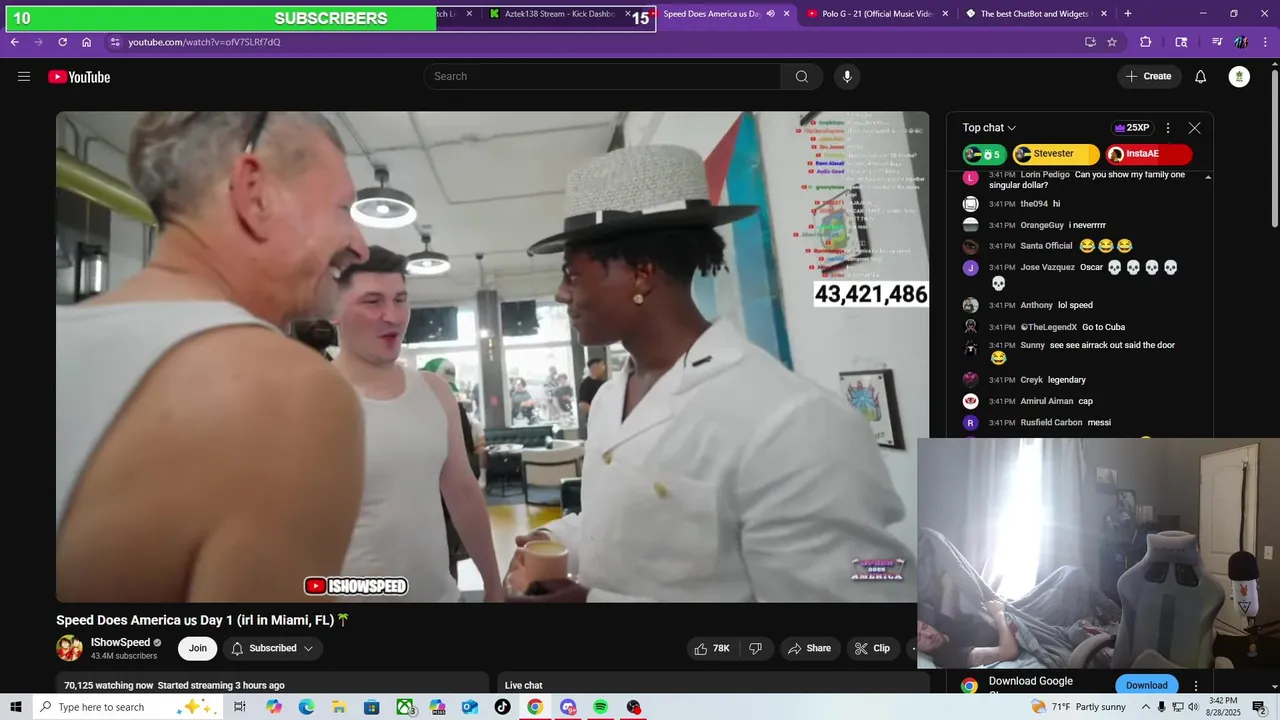Image resolution: width=1280 pixels, height=720 pixels.
Task: Share this video
Action: click(809, 648)
